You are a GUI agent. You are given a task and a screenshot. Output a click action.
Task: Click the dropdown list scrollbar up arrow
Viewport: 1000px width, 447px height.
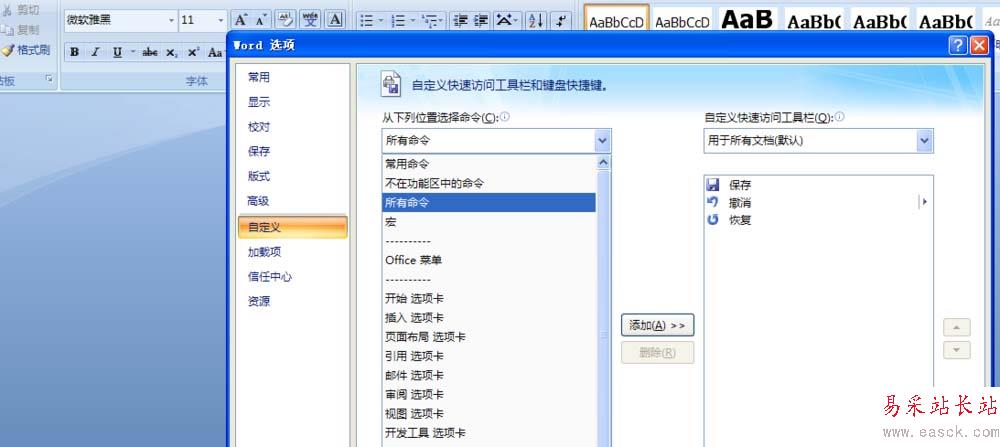(x=603, y=163)
